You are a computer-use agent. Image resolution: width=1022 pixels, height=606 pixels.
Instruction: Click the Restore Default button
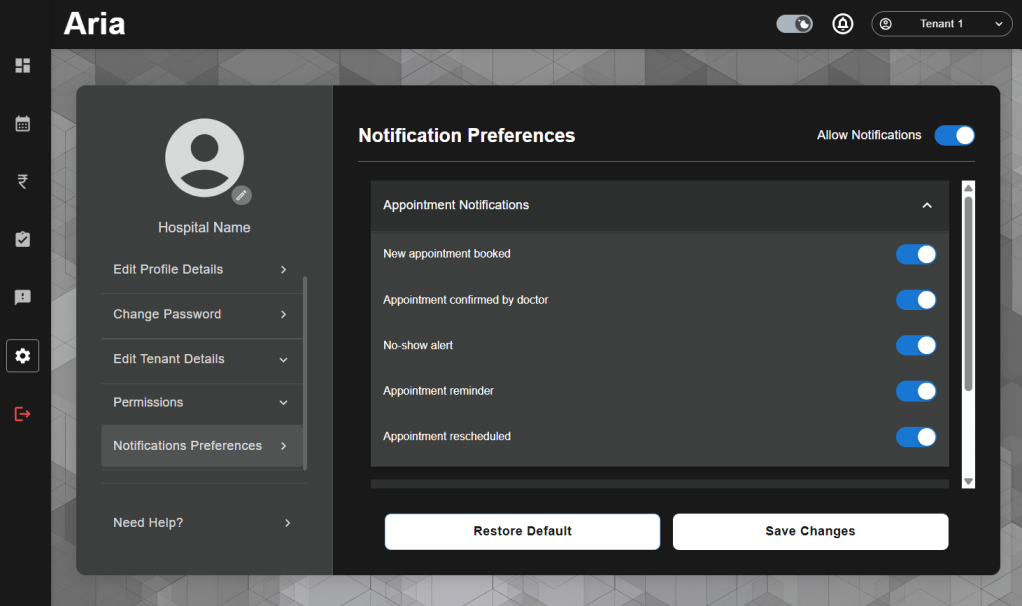tap(522, 532)
